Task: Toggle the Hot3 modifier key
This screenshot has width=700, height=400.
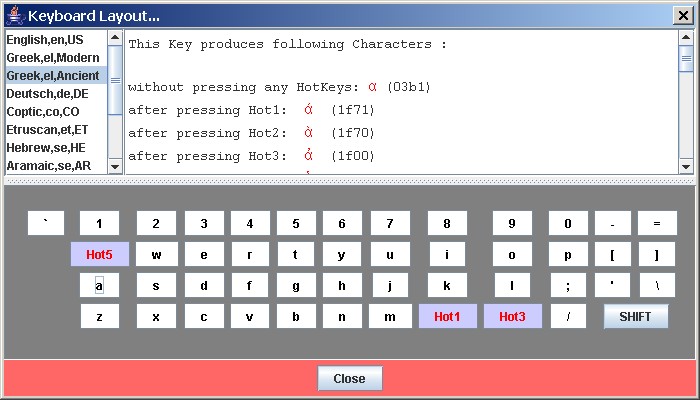Action: coord(512,317)
